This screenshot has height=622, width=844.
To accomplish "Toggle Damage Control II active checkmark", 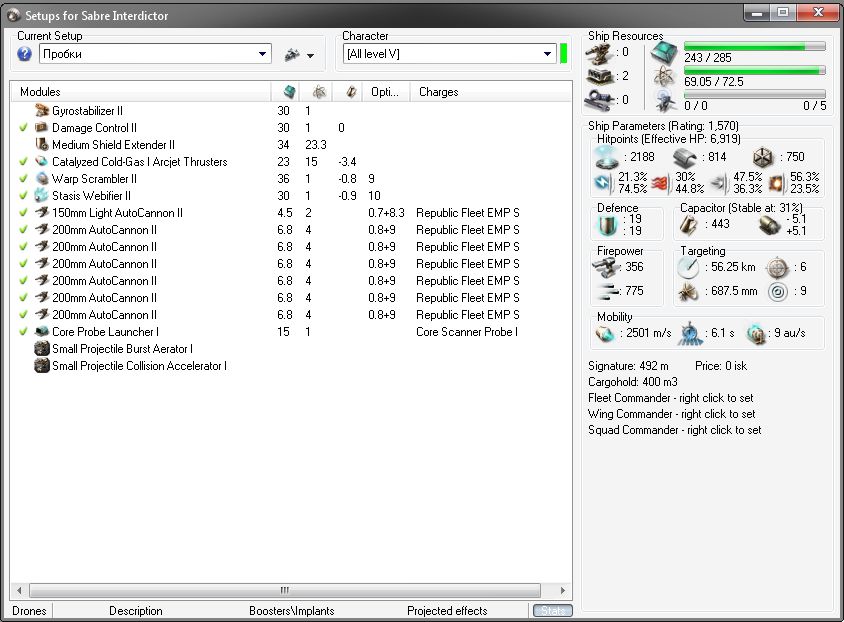I will click(23, 128).
